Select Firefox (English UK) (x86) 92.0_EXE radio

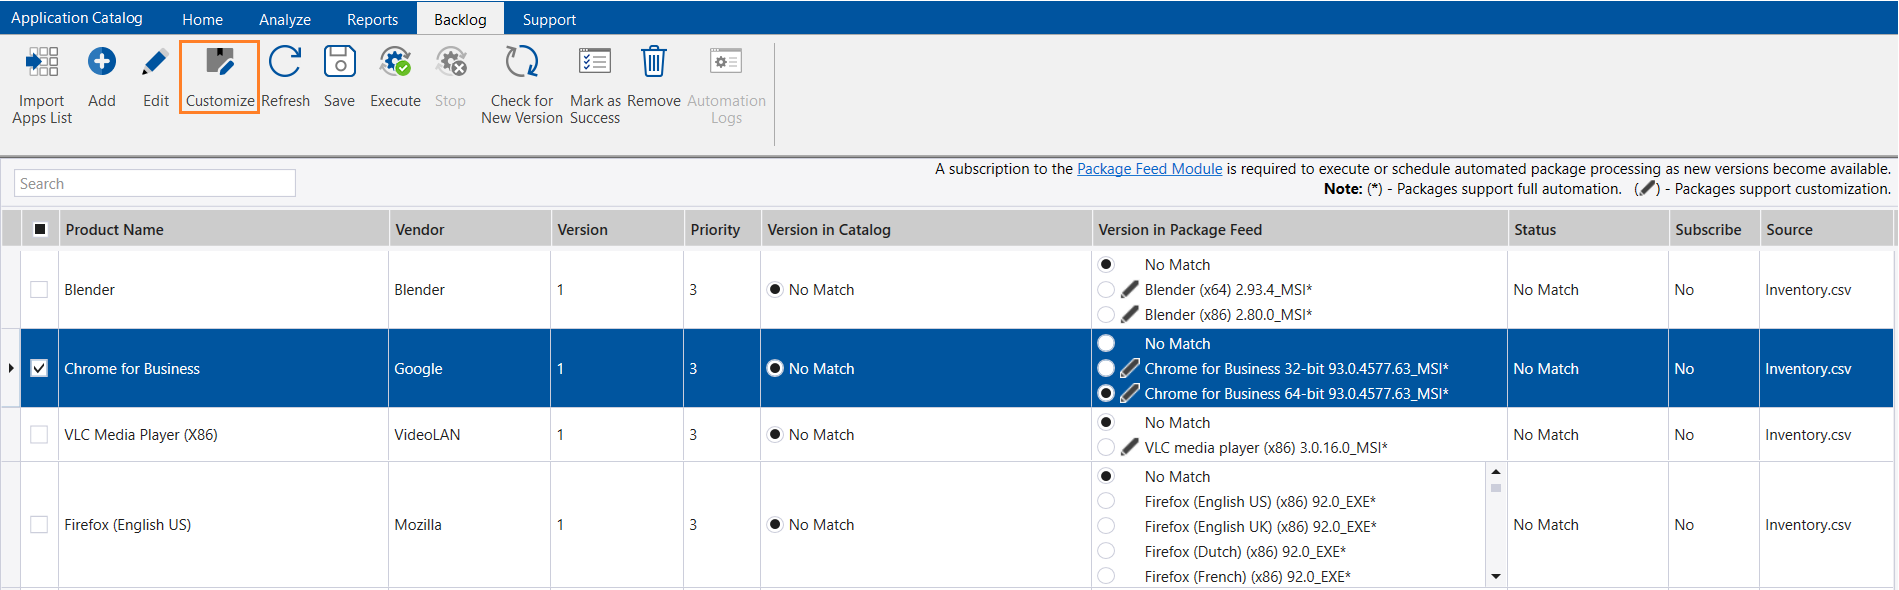pyautogui.click(x=1106, y=526)
